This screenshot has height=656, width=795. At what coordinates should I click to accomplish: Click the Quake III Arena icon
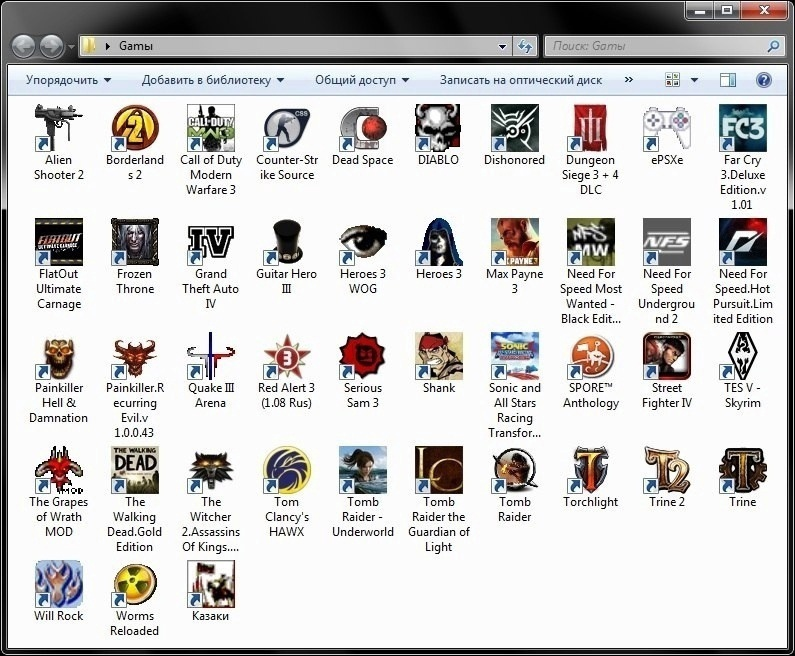click(x=210, y=356)
